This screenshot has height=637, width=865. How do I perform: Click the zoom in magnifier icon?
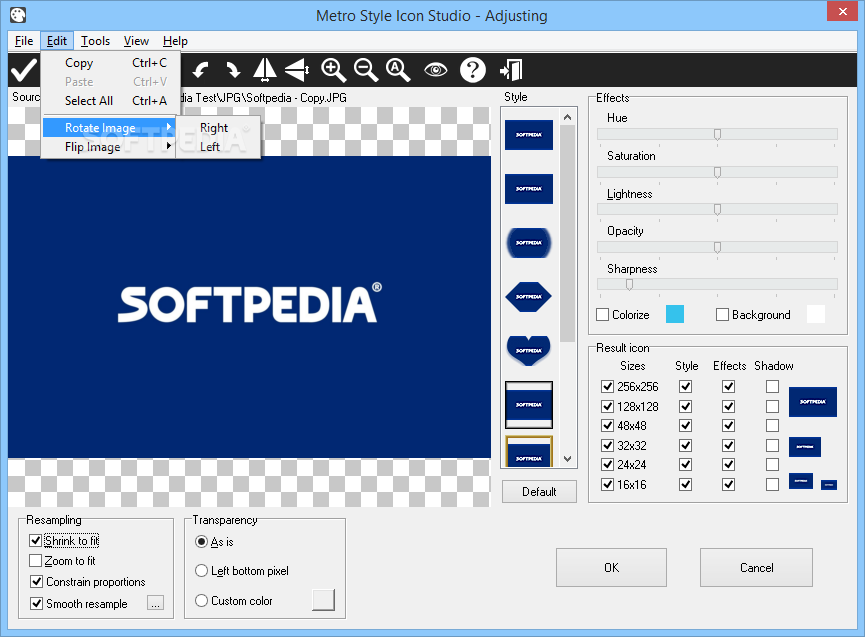point(333,70)
